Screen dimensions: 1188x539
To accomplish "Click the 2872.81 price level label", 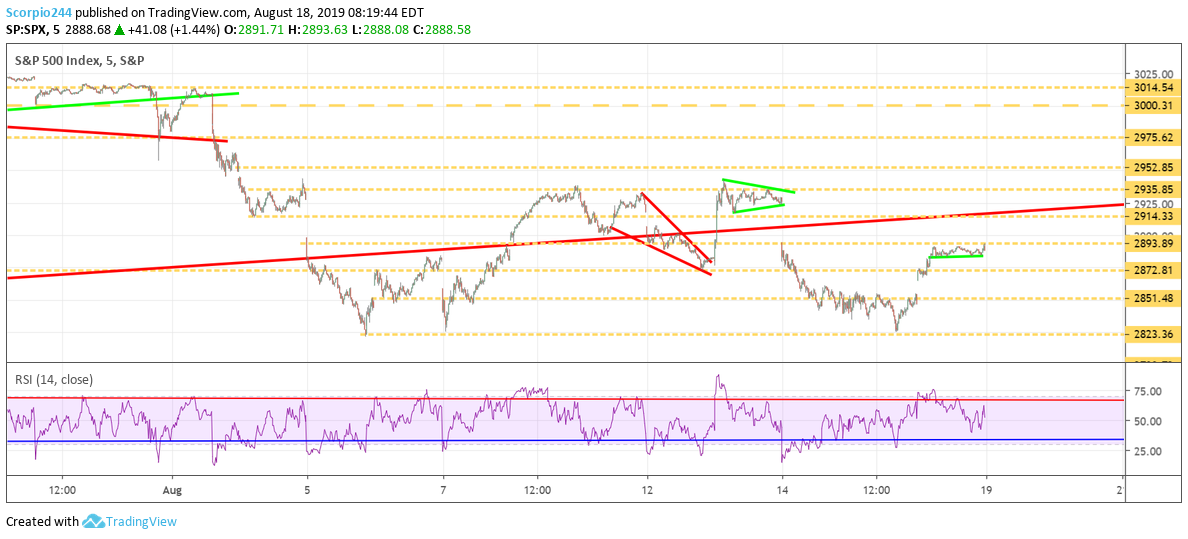I will click(x=1155, y=271).
